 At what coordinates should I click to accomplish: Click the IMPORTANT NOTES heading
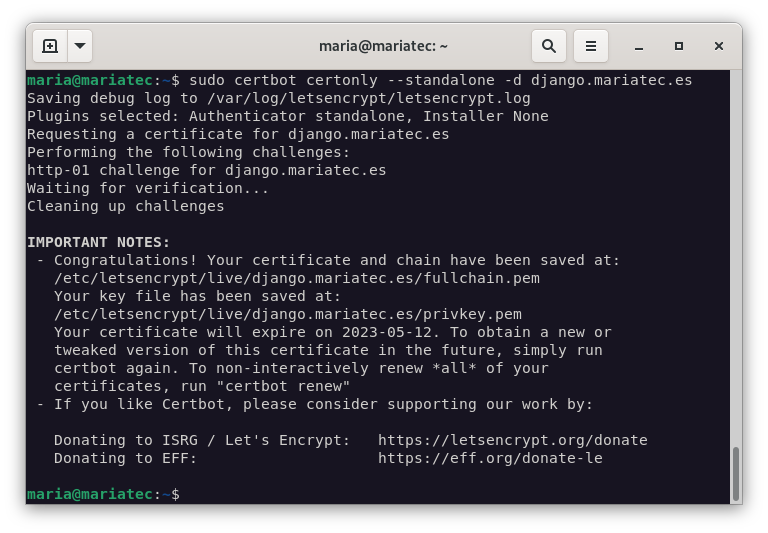click(x=98, y=242)
